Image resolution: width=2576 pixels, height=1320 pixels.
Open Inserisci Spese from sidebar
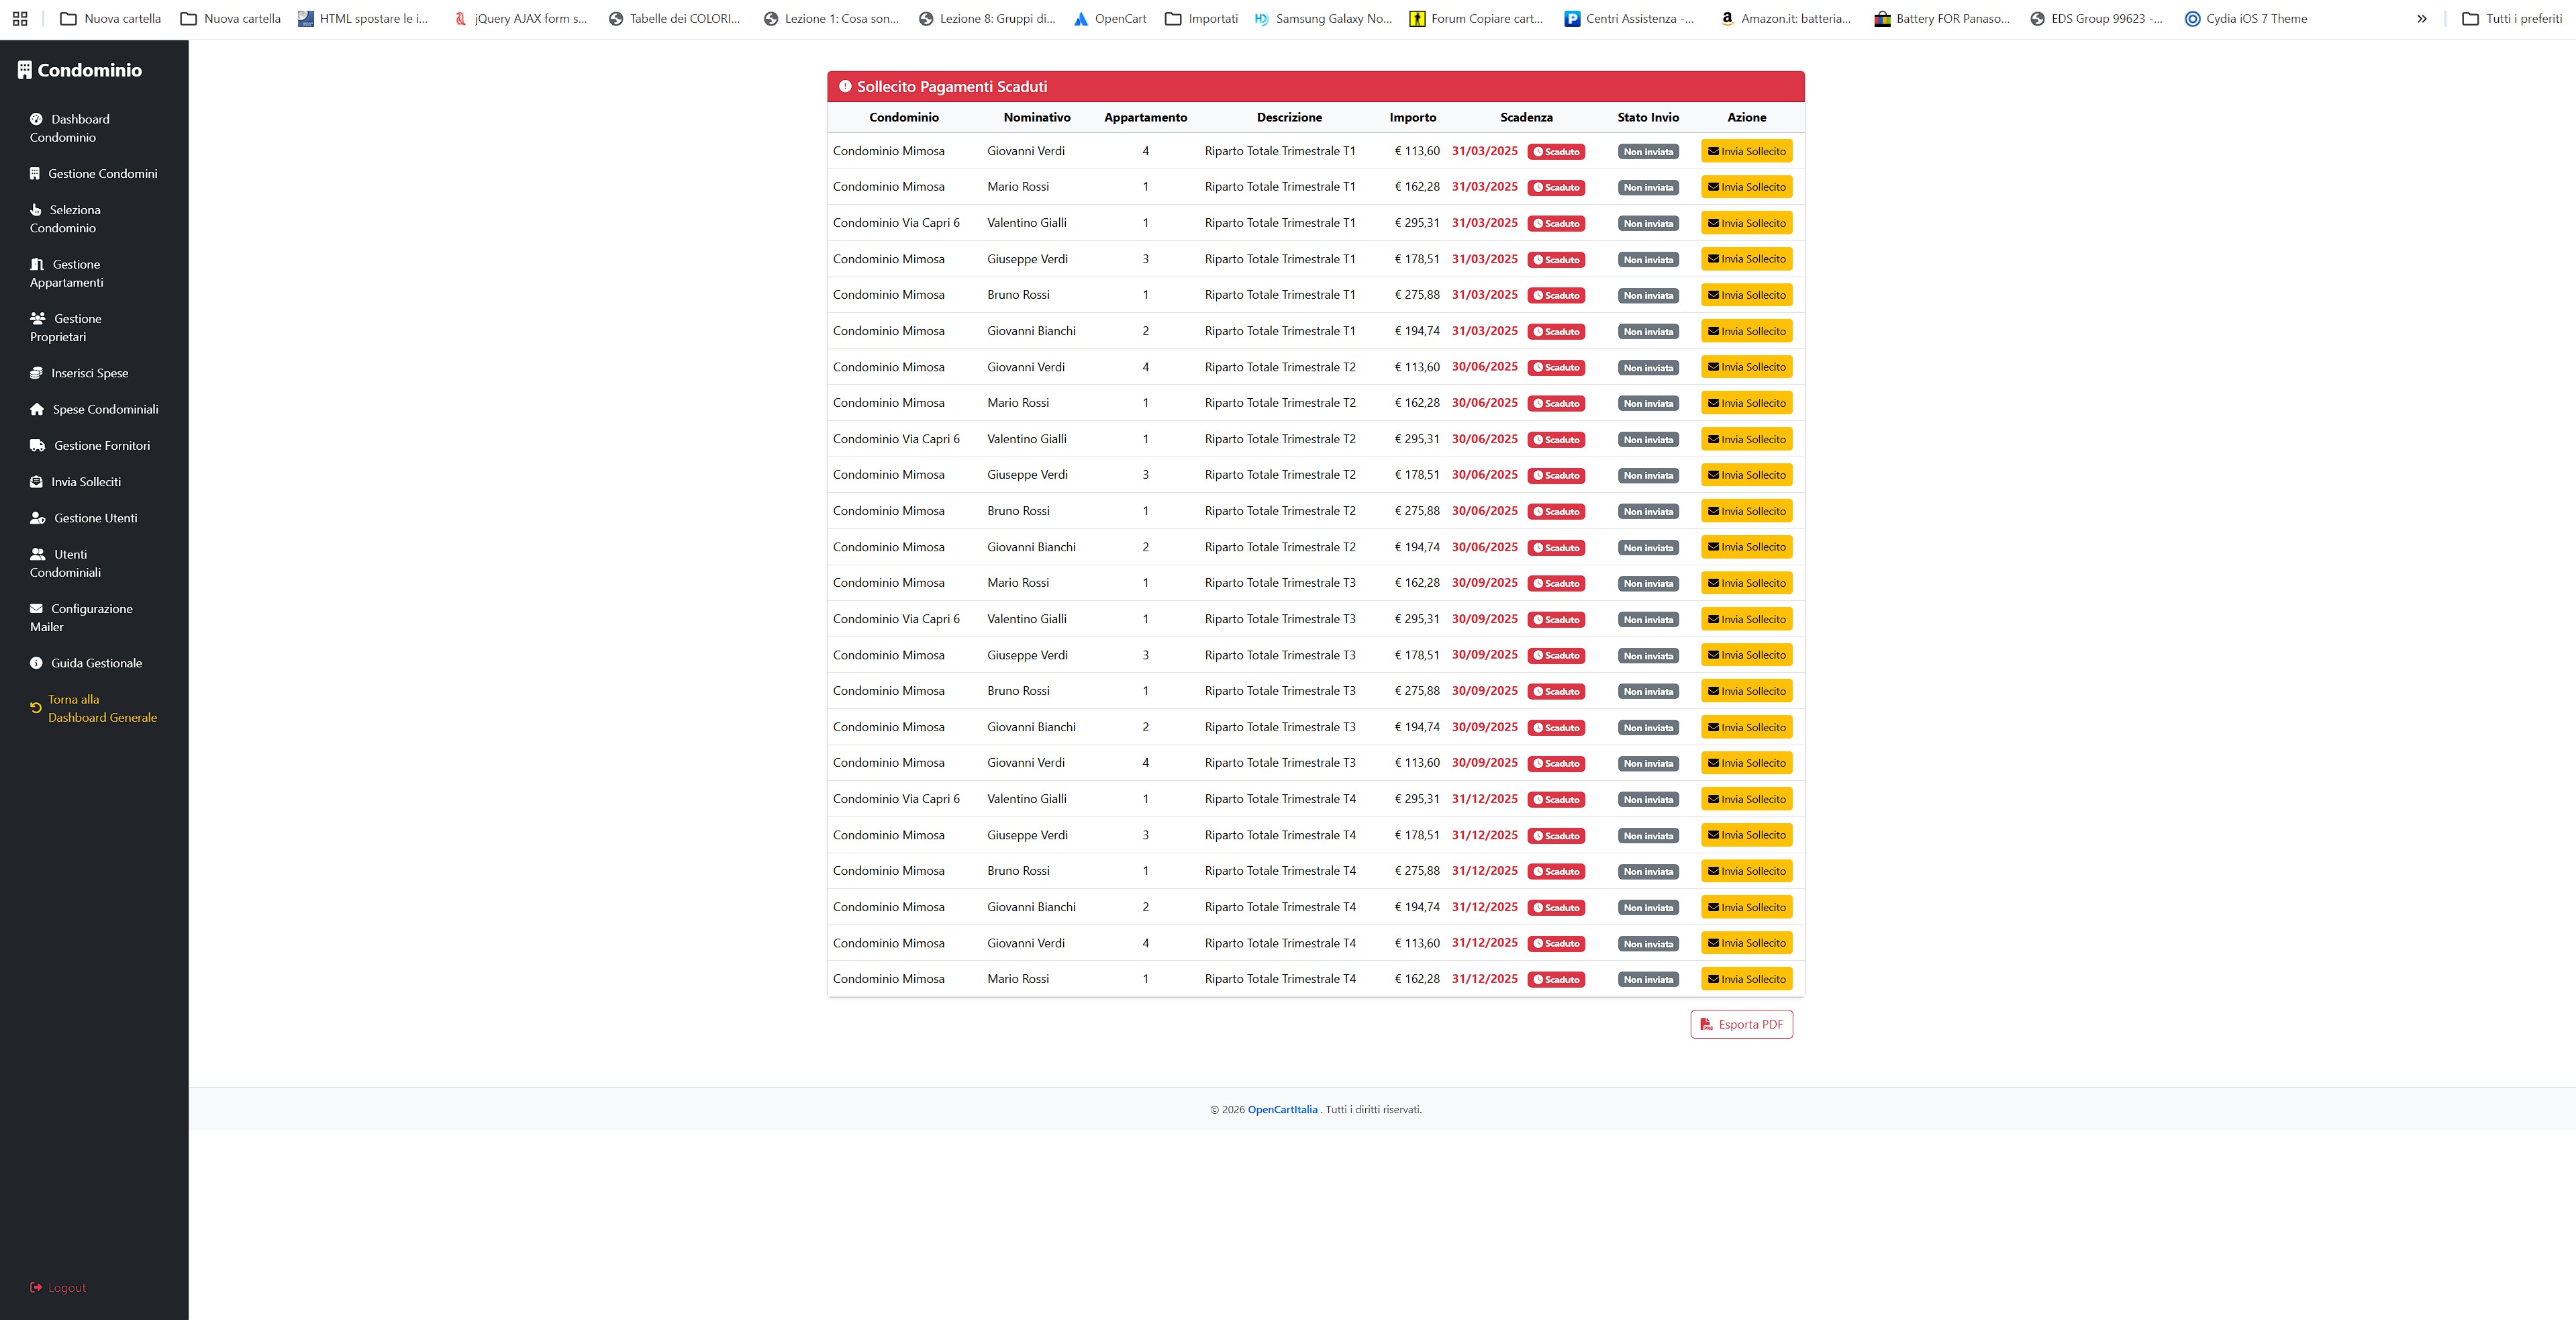point(89,373)
